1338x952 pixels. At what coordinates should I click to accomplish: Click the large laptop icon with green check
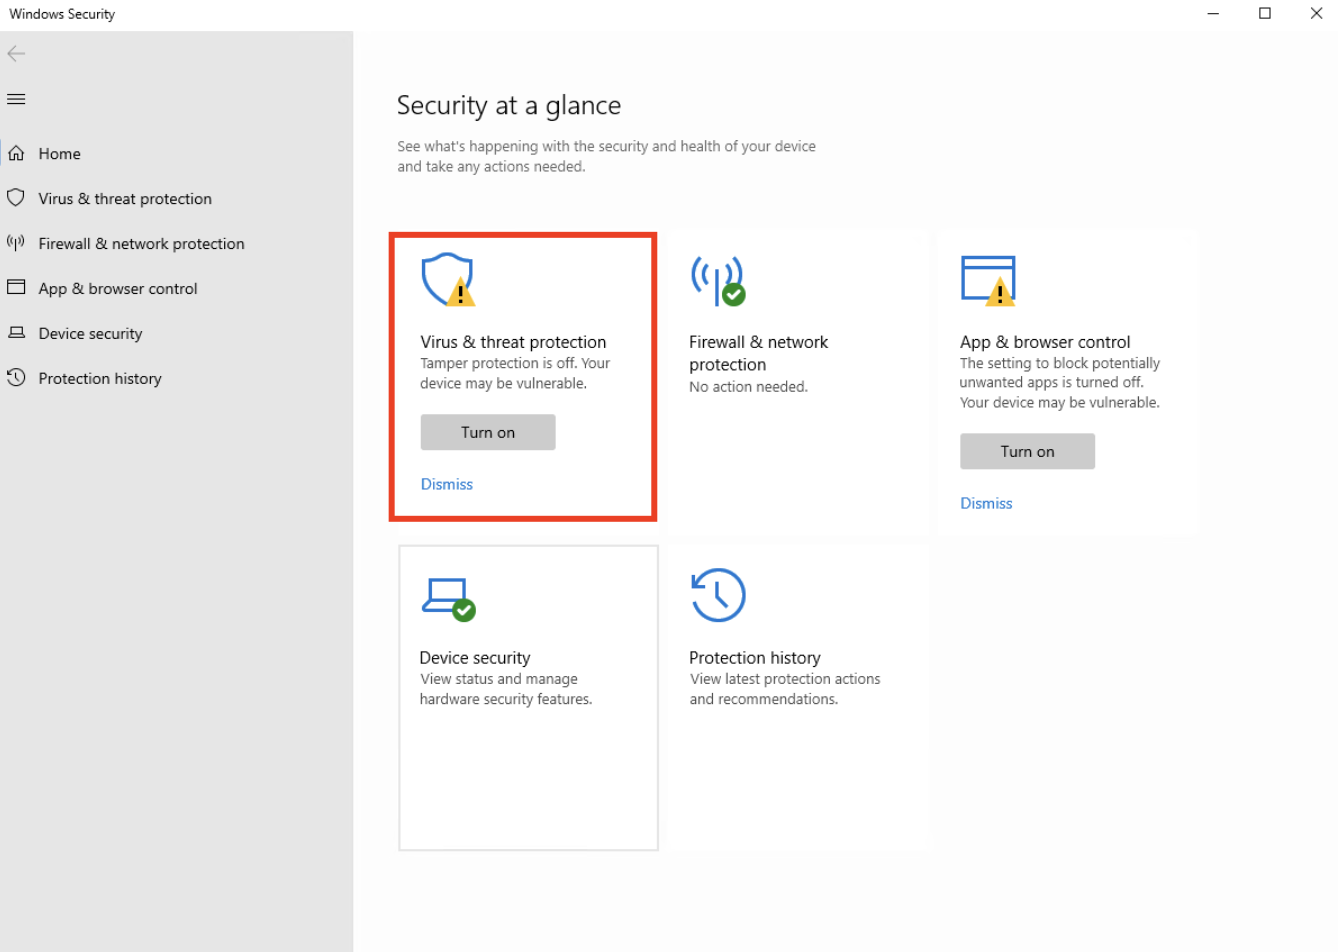point(448,599)
